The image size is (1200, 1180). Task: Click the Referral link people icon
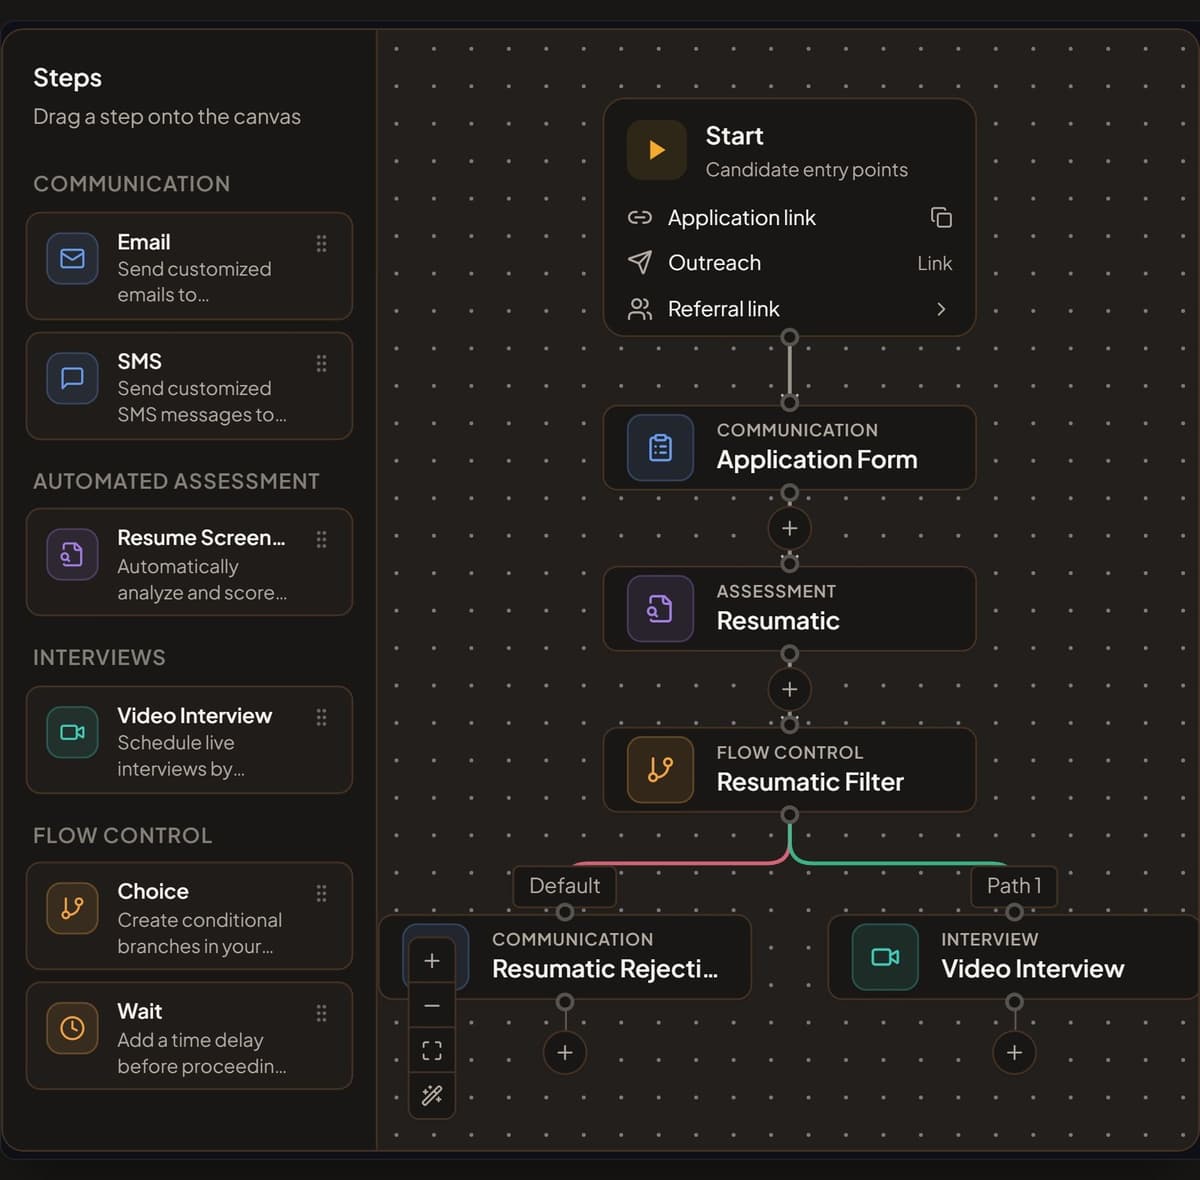click(x=640, y=309)
